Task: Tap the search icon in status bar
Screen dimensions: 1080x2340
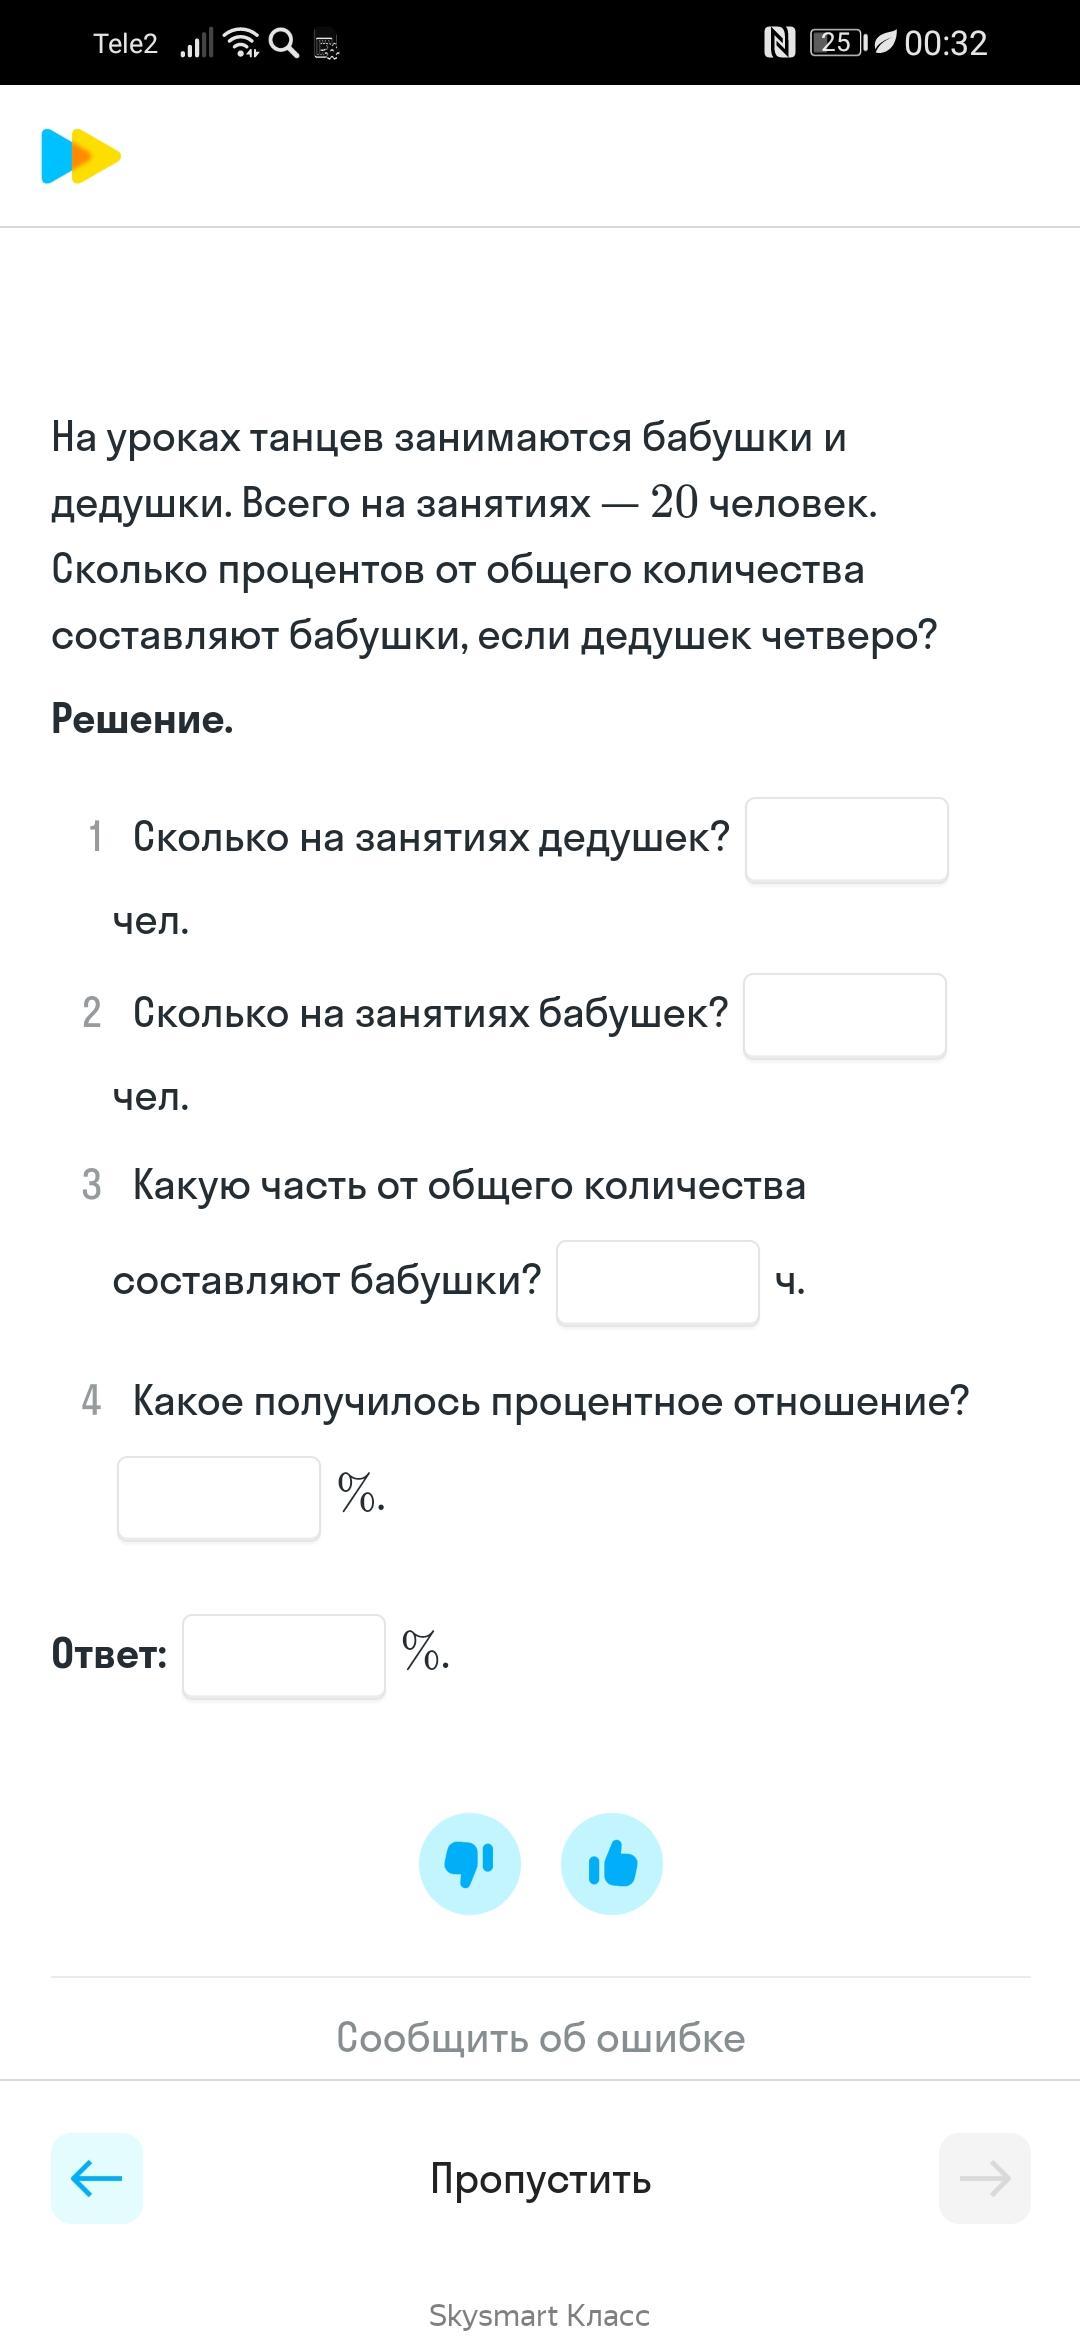Action: pos(284,43)
